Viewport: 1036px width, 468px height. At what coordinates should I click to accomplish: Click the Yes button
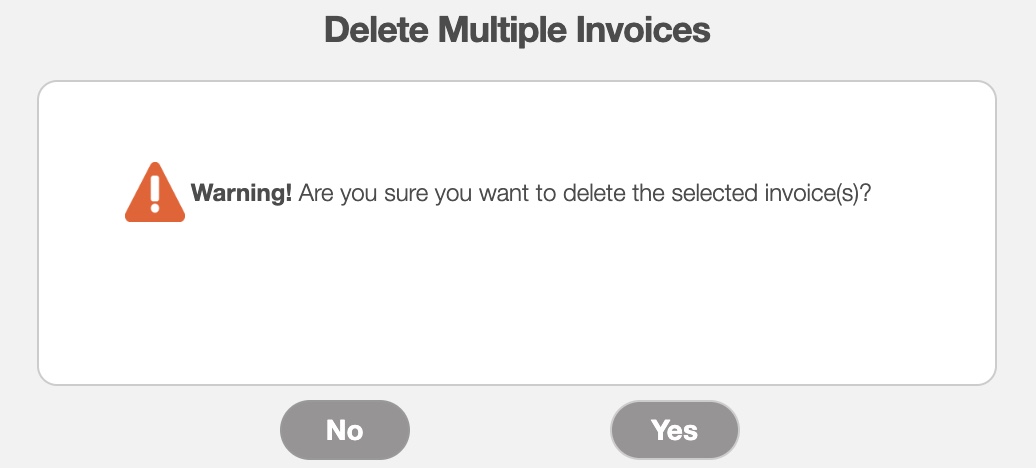[674, 430]
